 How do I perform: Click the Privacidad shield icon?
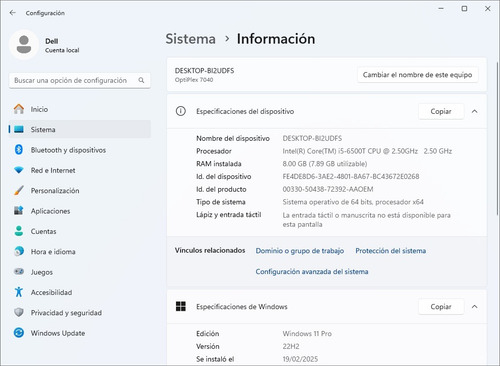[19, 312]
